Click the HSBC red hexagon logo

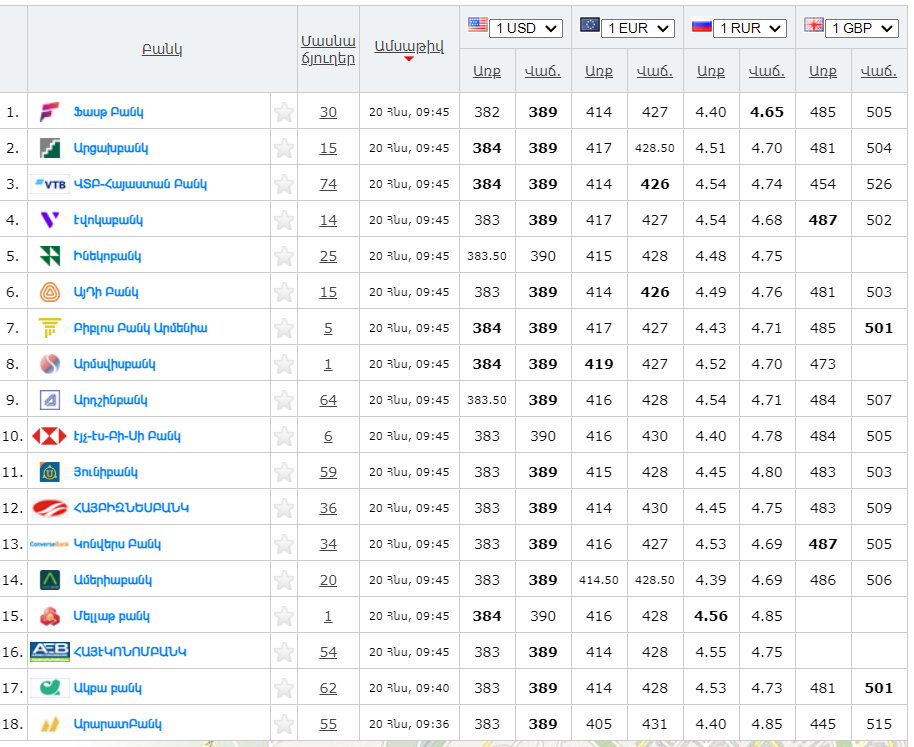49,436
